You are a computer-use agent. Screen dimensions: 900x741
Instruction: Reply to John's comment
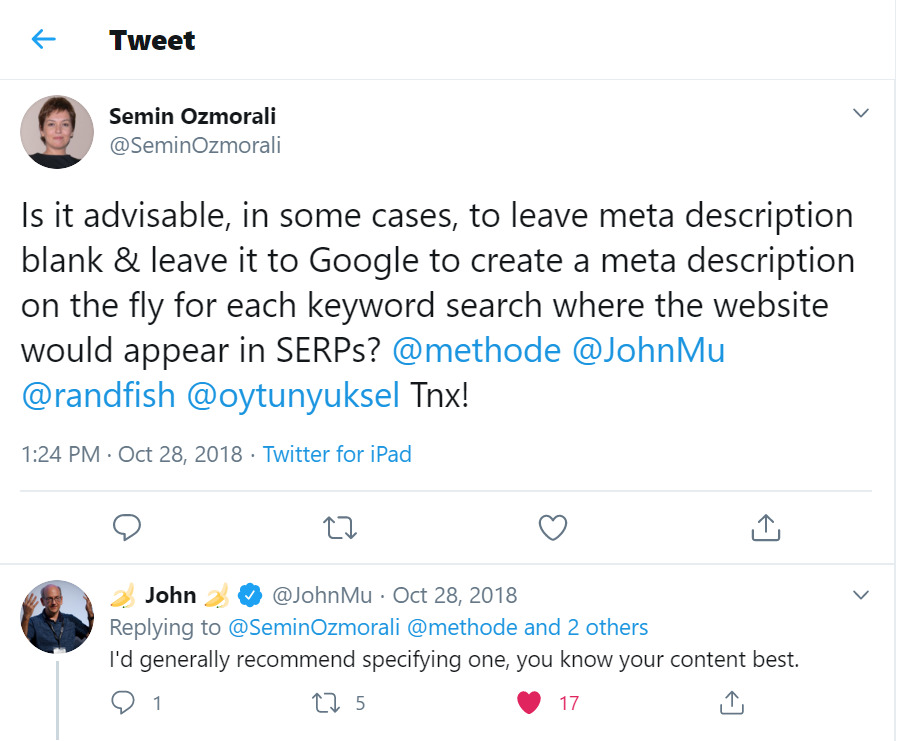[x=122, y=702]
